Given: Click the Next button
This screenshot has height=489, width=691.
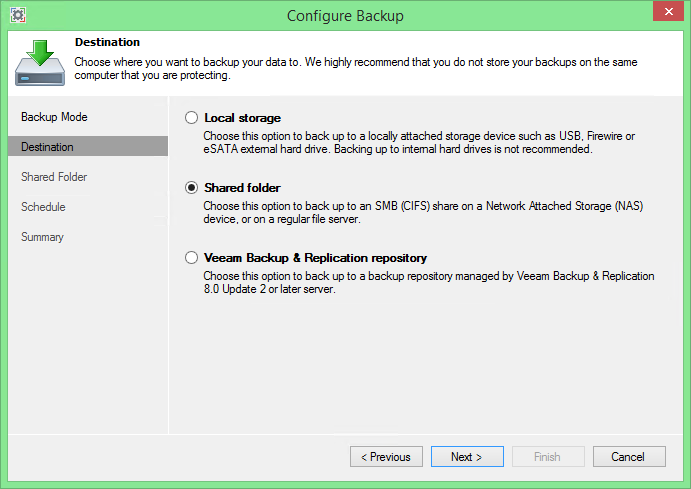Looking at the screenshot, I should (x=467, y=456).
